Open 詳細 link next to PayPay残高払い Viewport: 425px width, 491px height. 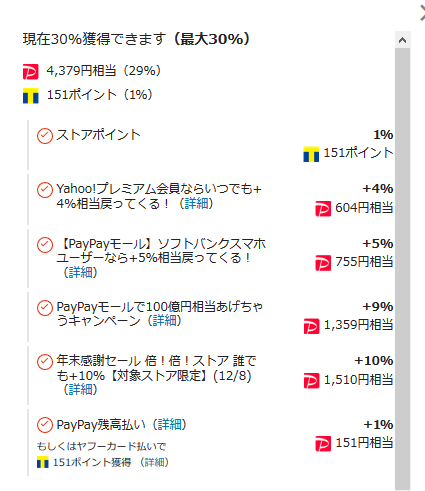point(169,425)
